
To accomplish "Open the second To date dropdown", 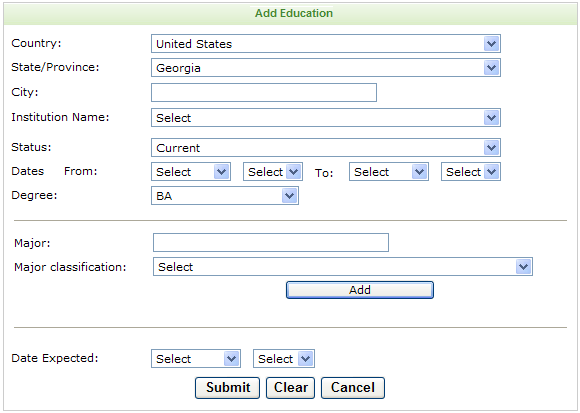I will (471, 172).
